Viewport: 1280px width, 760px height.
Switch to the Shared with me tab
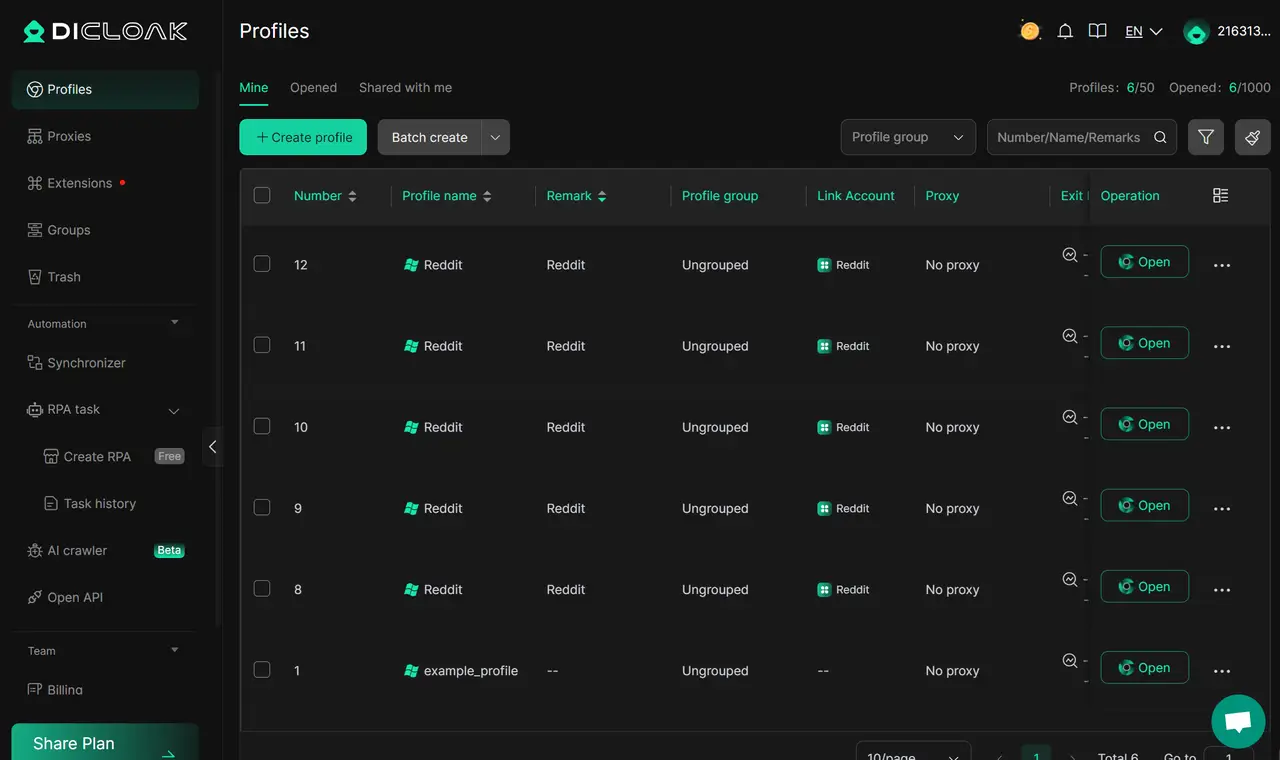[405, 88]
